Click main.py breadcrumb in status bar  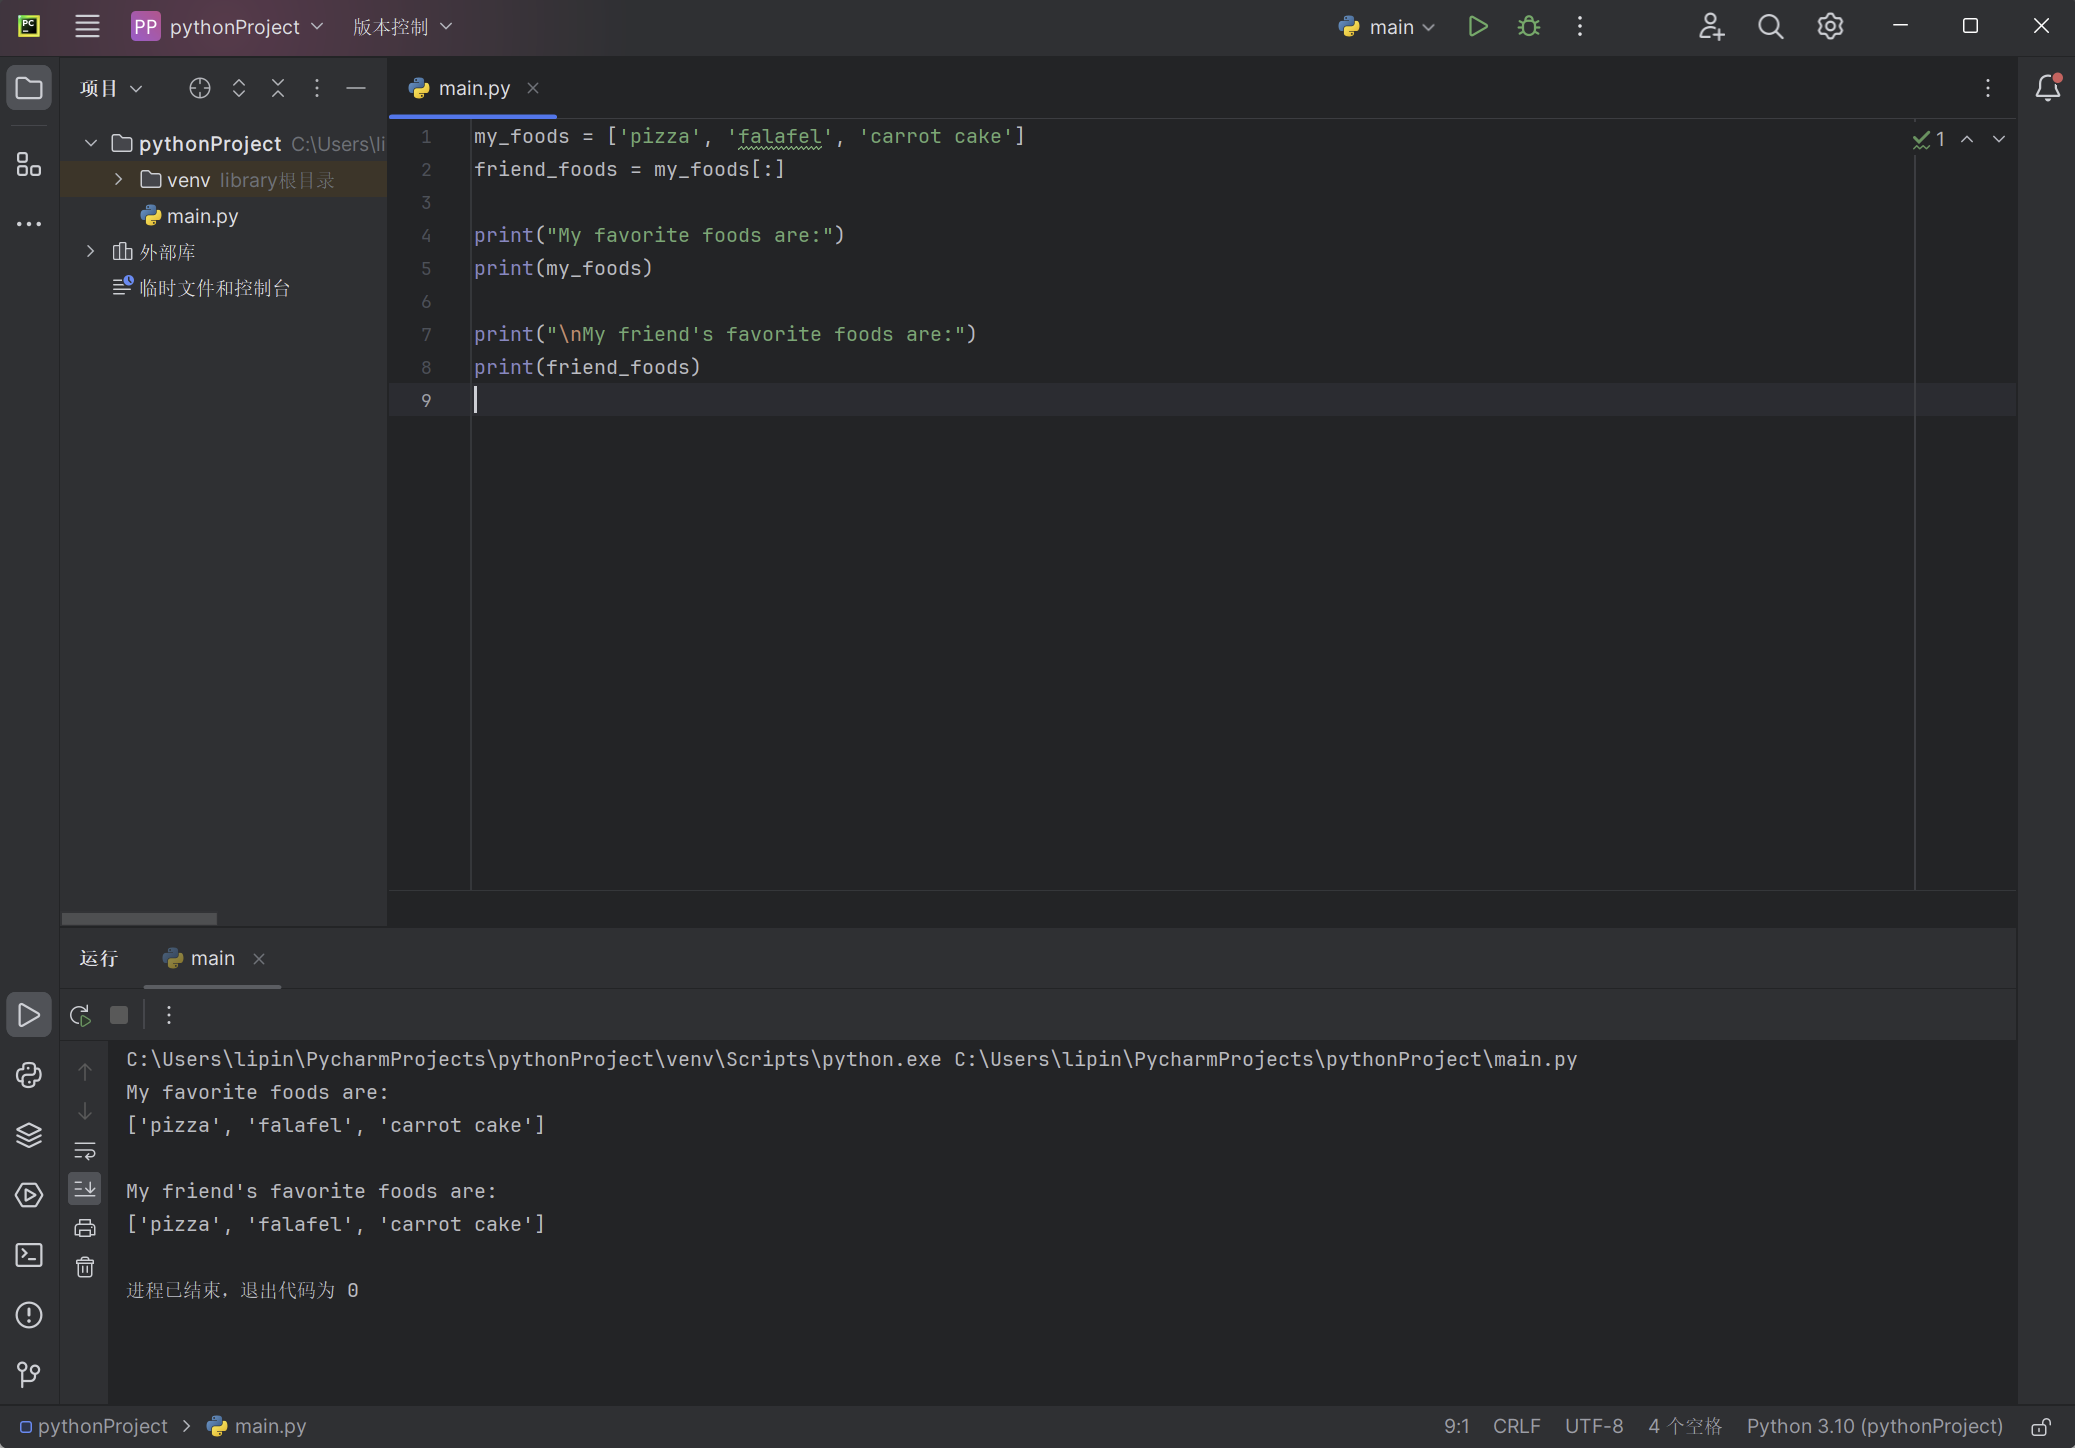pos(257,1426)
